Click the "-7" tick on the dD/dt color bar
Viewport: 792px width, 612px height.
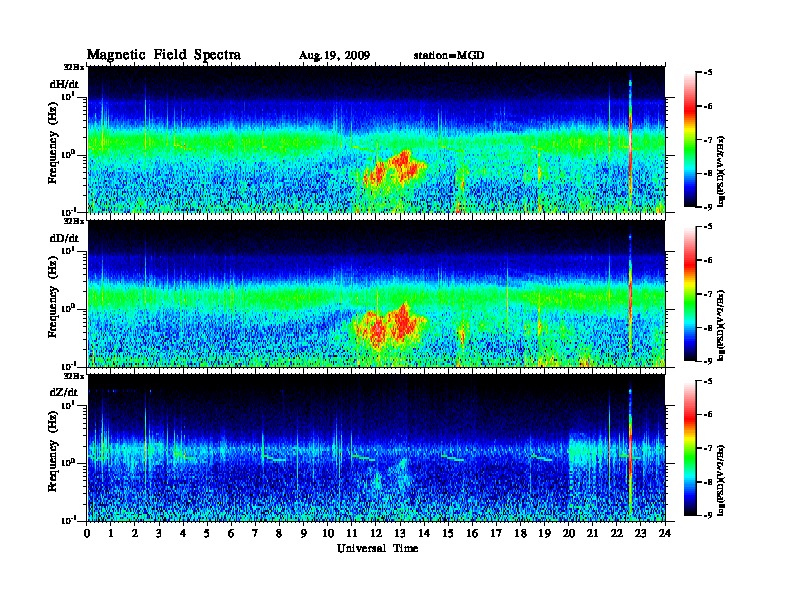pyautogui.click(x=708, y=294)
